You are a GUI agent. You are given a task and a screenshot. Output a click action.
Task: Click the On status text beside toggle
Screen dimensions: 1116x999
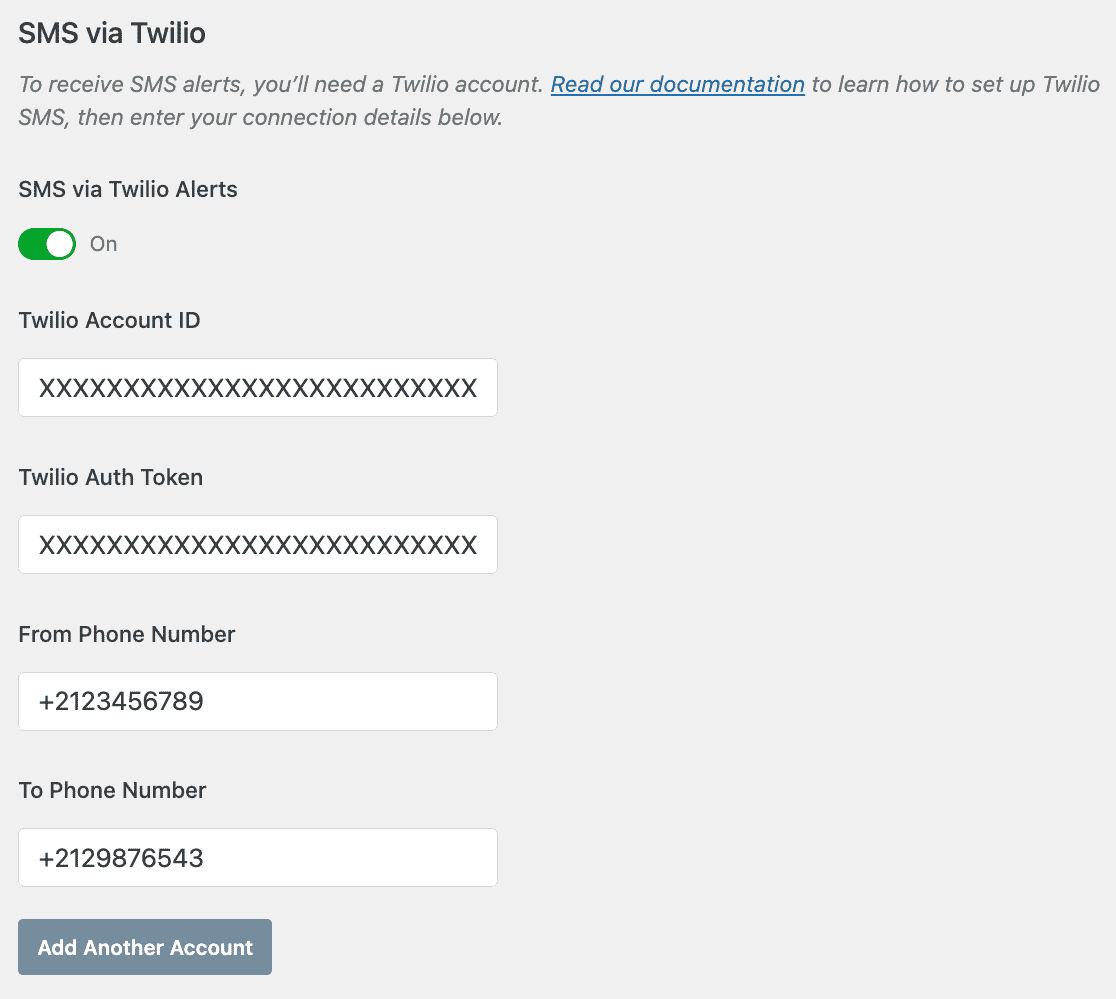[103, 244]
